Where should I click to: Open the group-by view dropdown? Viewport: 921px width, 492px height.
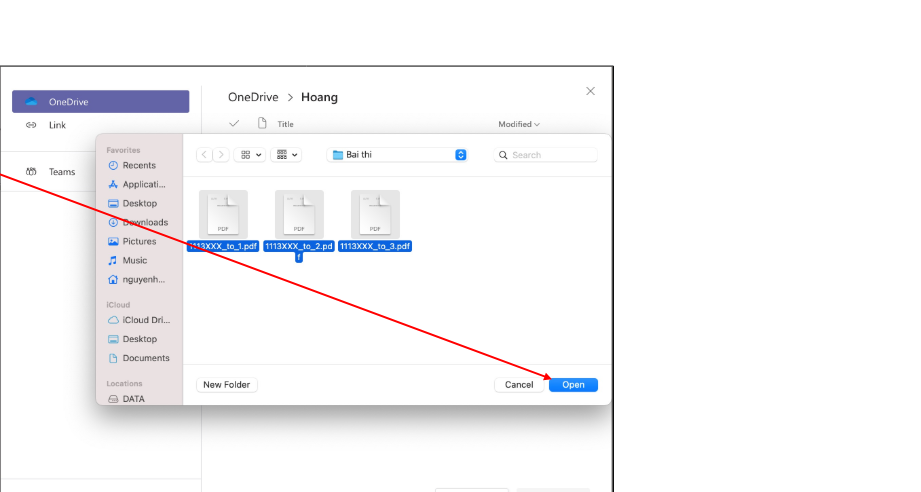287,154
